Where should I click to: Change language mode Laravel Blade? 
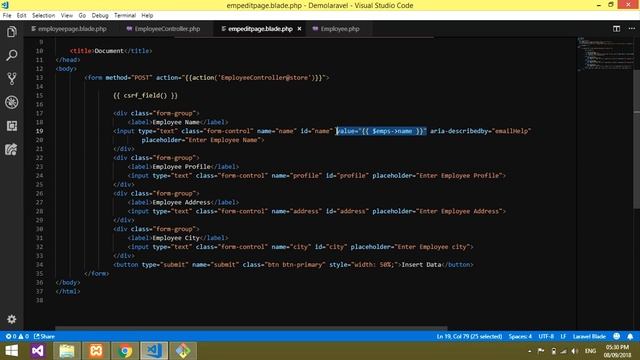click(589, 336)
